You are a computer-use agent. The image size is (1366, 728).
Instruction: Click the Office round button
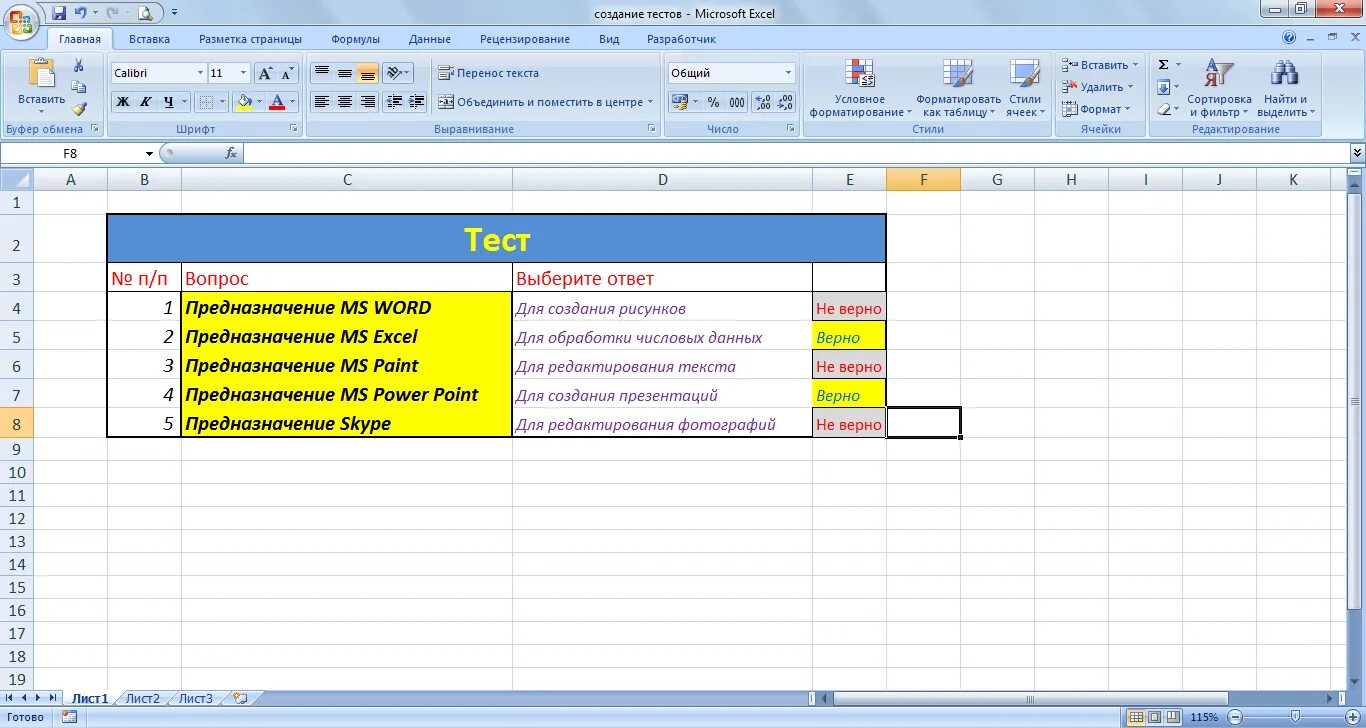pyautogui.click(x=21, y=20)
